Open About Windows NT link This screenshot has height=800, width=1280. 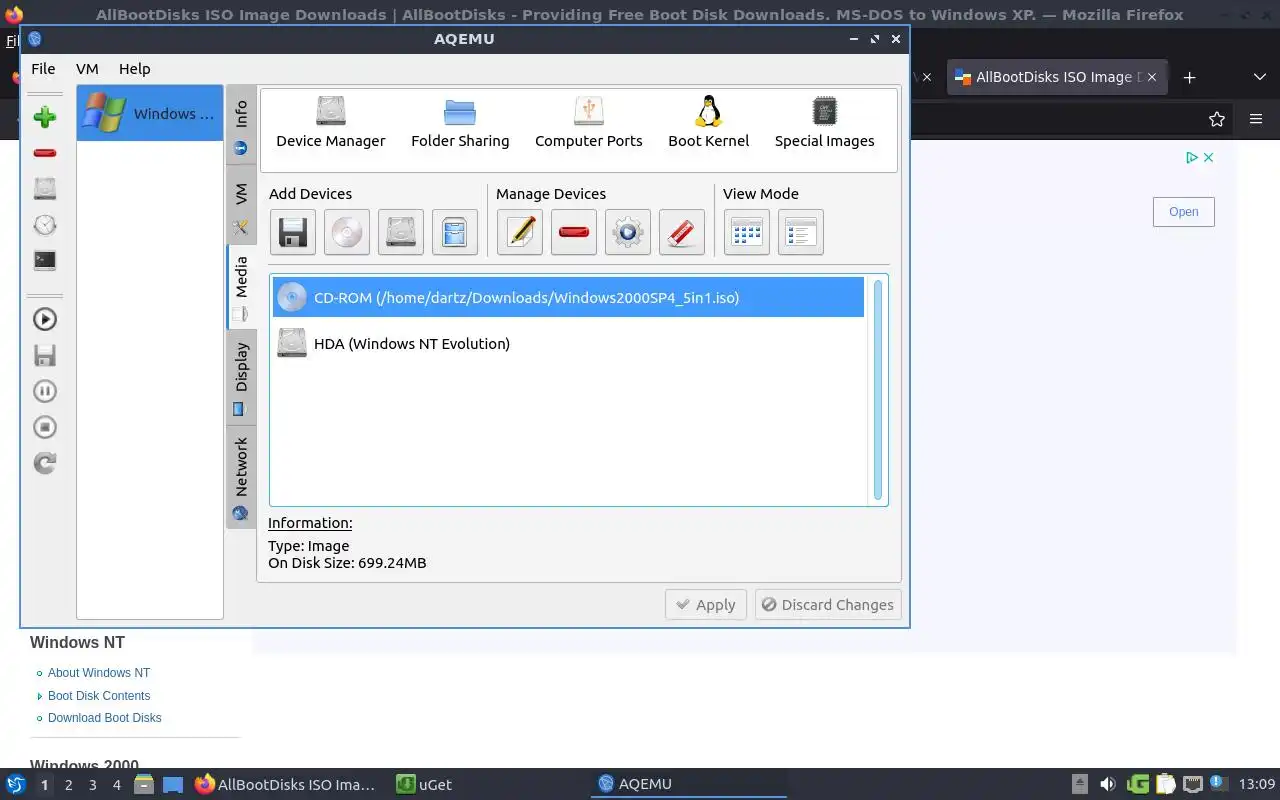click(x=99, y=673)
